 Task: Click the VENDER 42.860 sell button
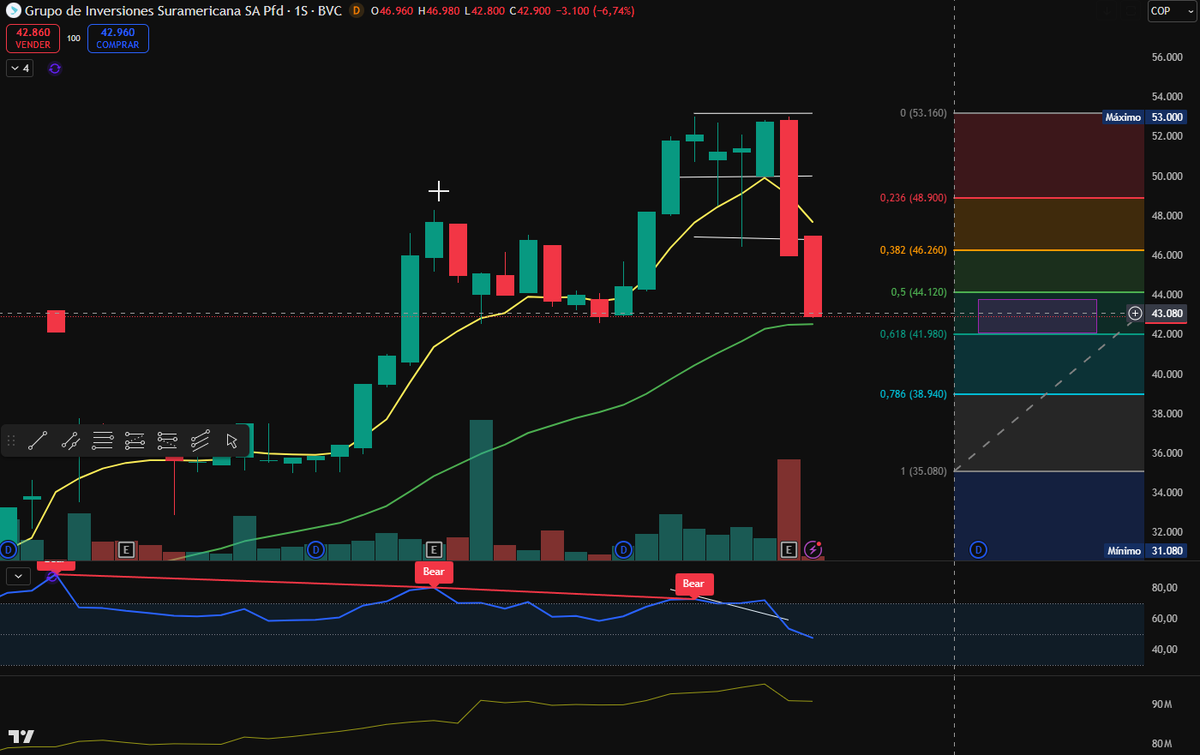(x=33, y=39)
